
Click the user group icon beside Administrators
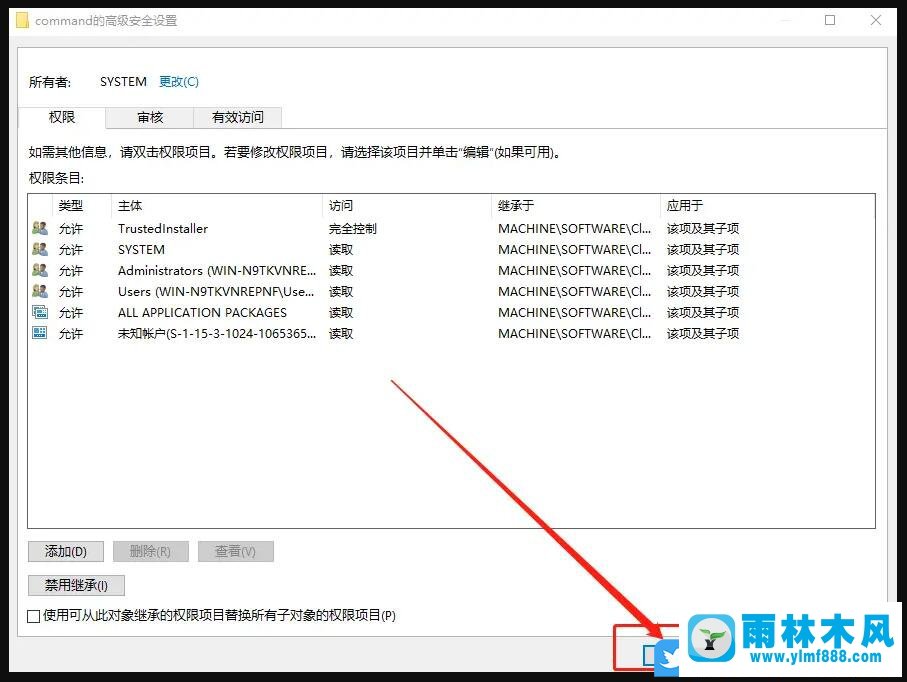(x=40, y=270)
